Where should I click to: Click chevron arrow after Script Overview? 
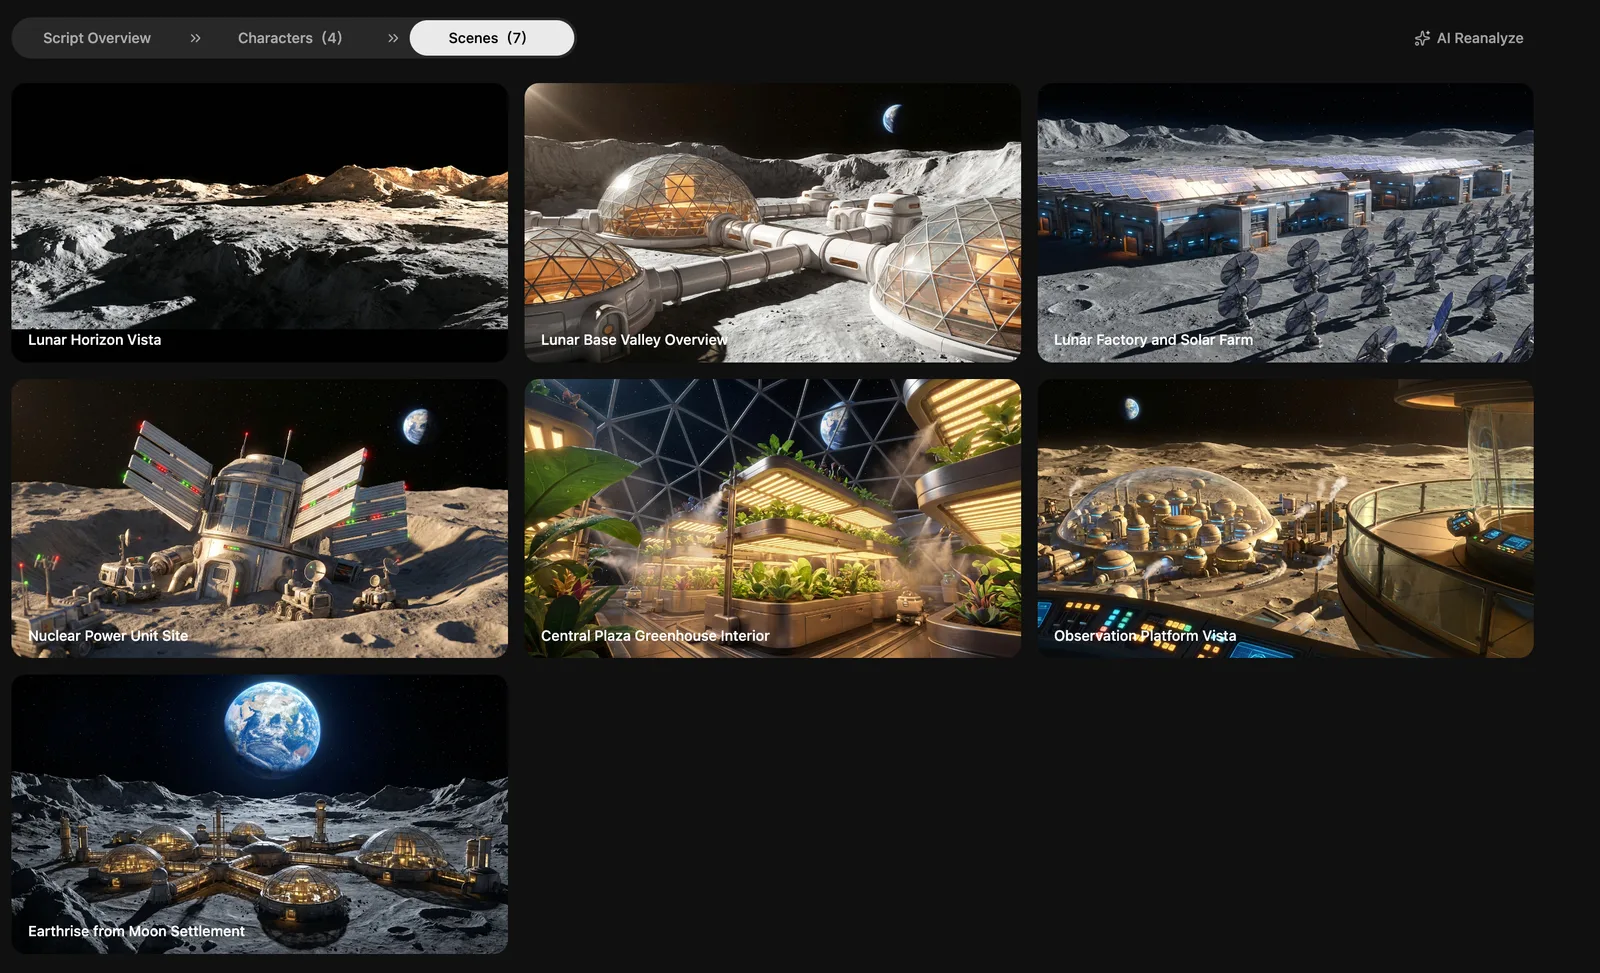[195, 38]
